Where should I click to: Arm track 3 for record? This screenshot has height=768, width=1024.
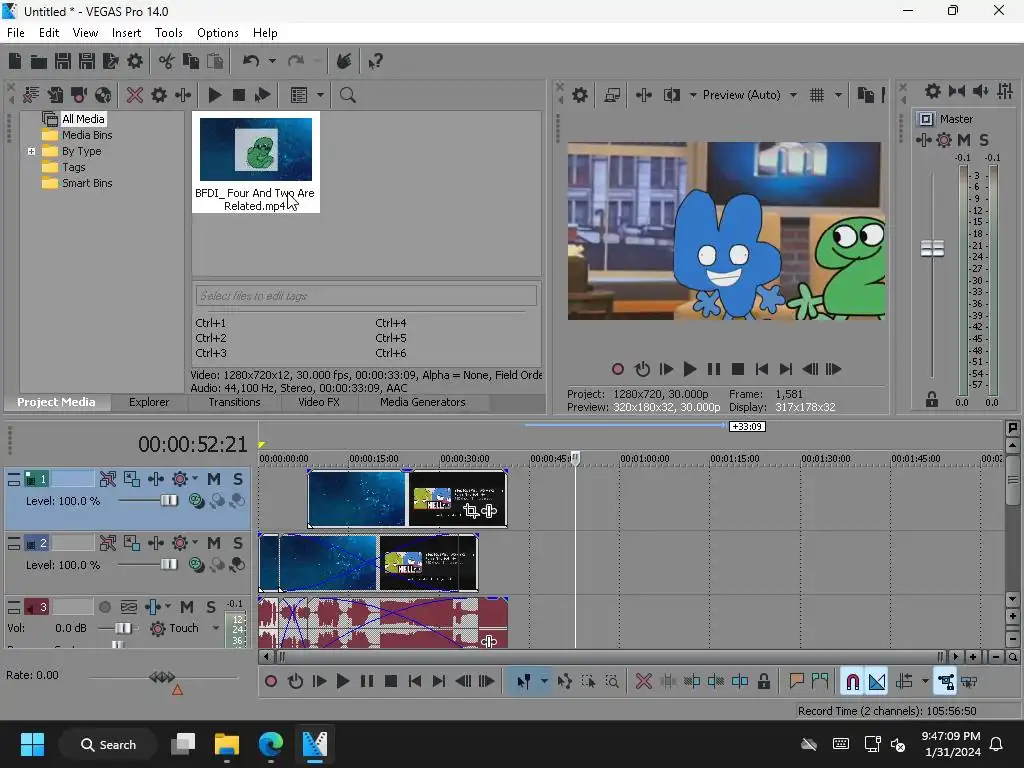[x=104, y=607]
